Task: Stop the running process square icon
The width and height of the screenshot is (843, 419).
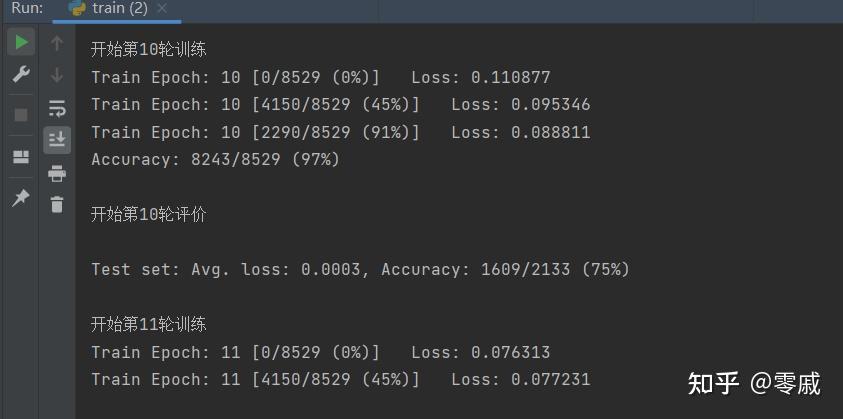Action: click(21, 115)
